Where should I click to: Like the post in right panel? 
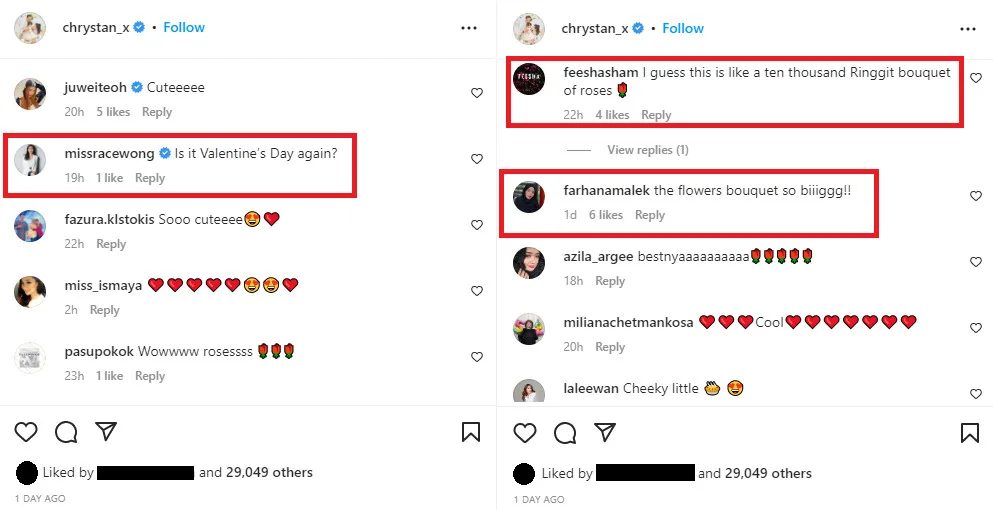click(x=525, y=433)
